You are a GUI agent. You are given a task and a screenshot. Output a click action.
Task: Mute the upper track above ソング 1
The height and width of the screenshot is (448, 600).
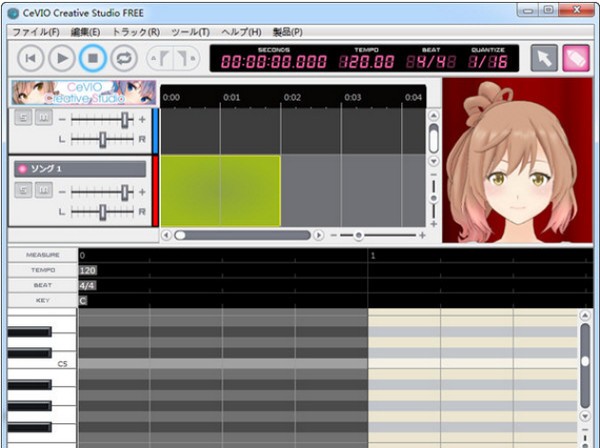click(44, 117)
